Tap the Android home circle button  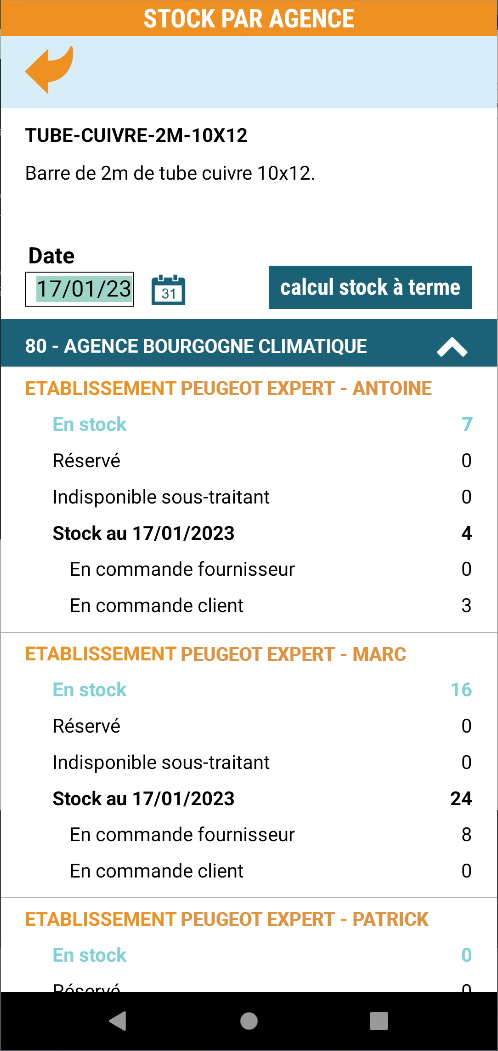click(249, 1020)
